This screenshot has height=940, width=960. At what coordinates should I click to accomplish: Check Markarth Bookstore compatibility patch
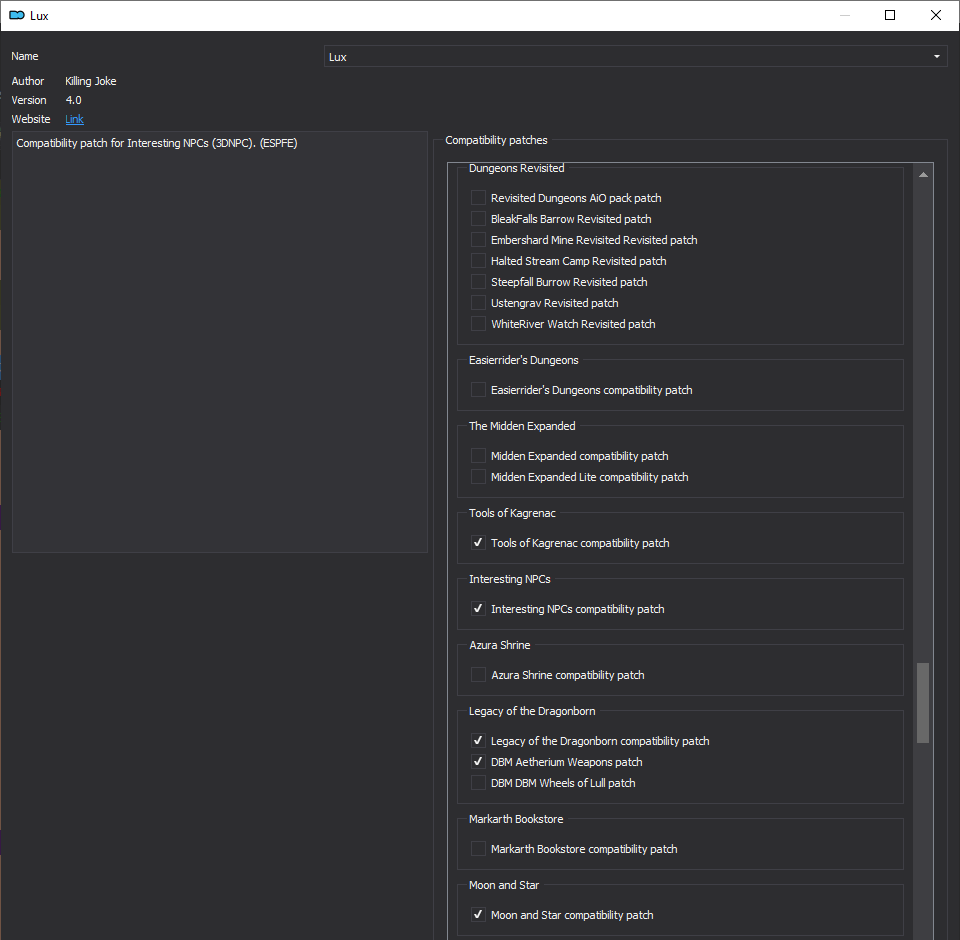click(x=479, y=849)
